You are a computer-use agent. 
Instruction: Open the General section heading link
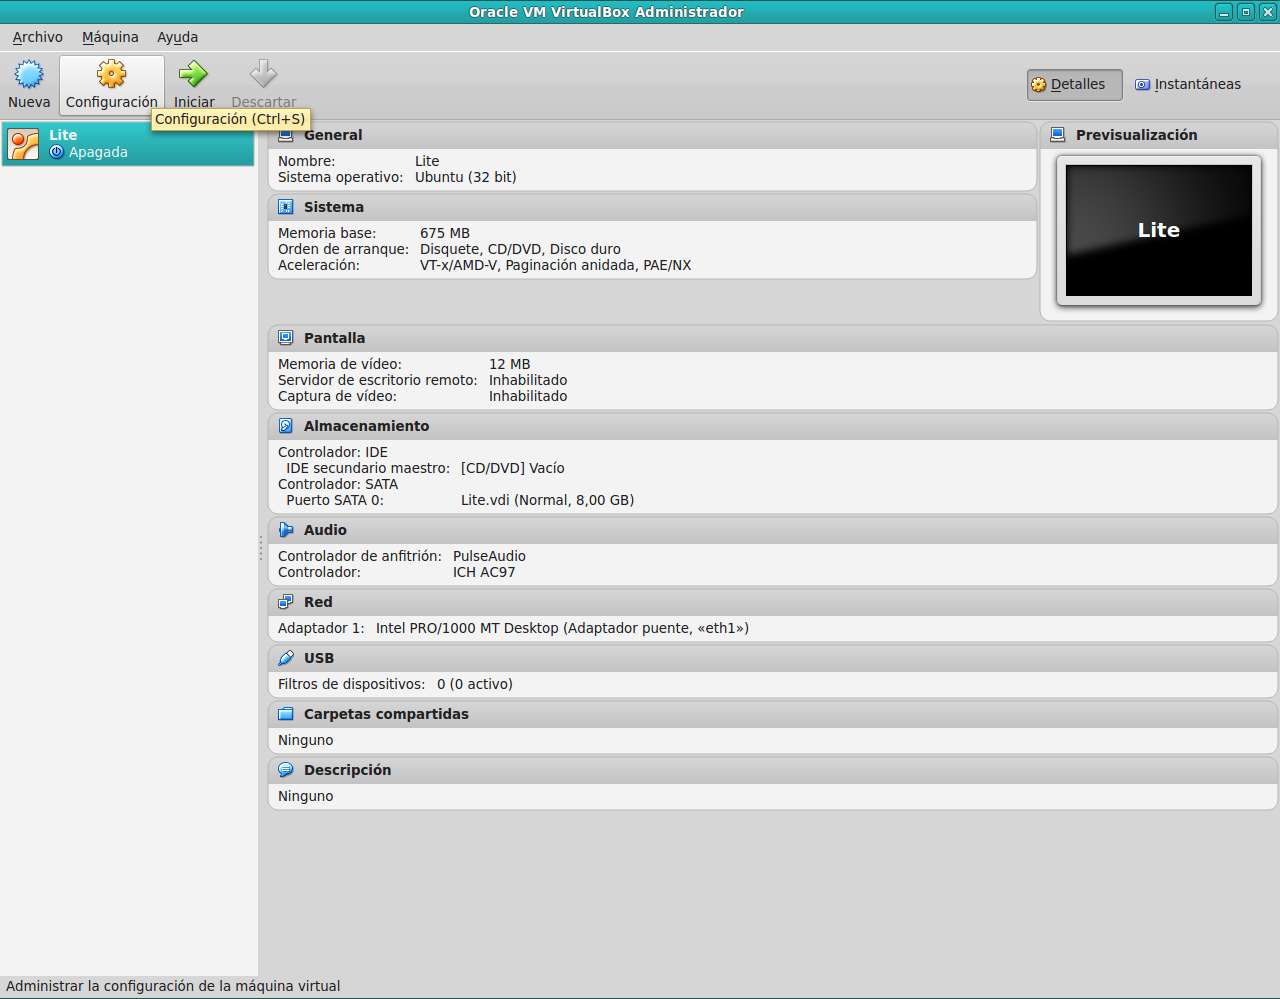(x=333, y=135)
